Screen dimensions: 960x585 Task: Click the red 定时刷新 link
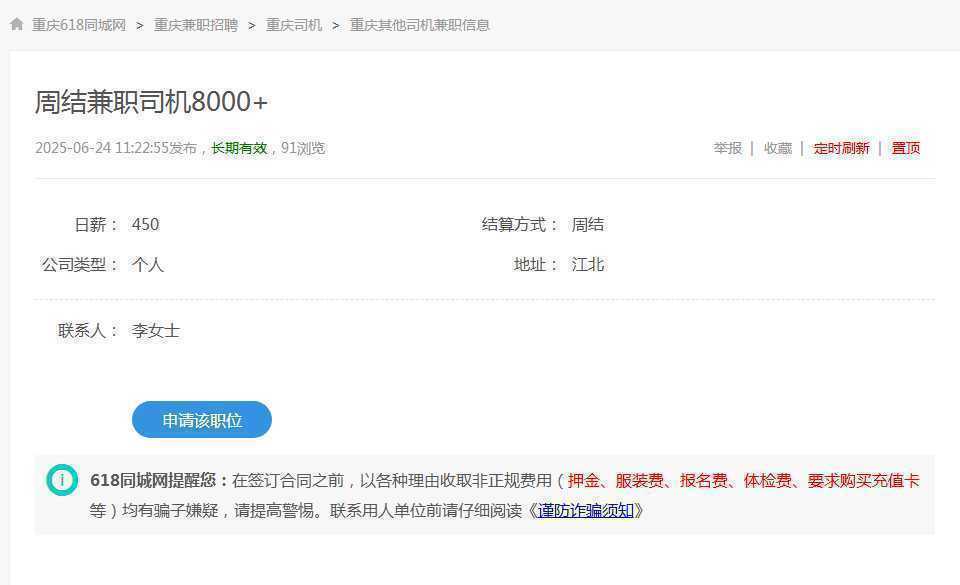[x=842, y=148]
